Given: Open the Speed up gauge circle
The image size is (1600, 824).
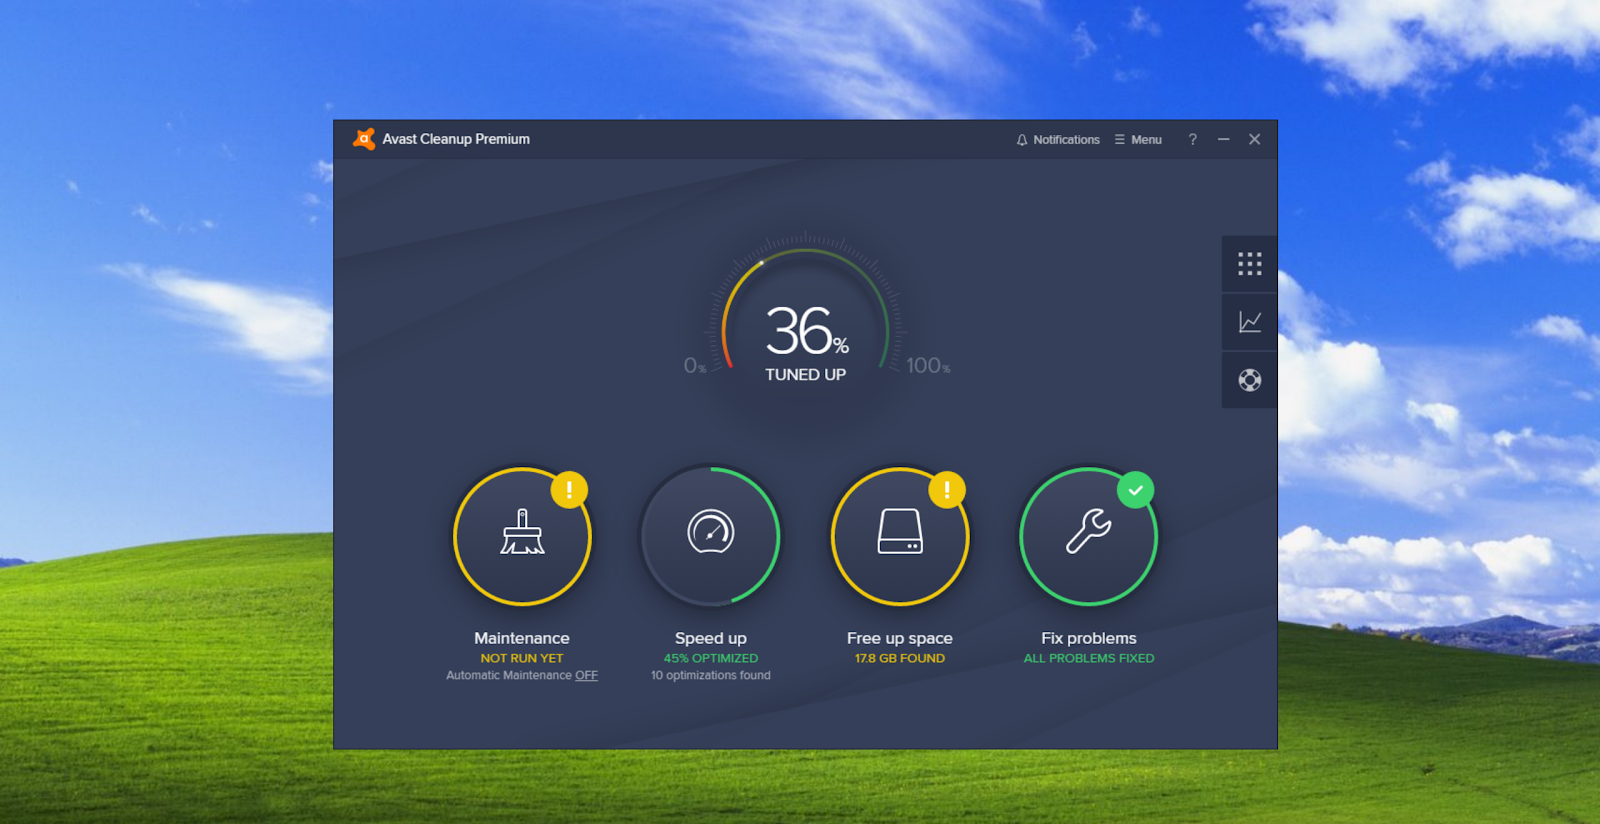Looking at the screenshot, I should 711,537.
